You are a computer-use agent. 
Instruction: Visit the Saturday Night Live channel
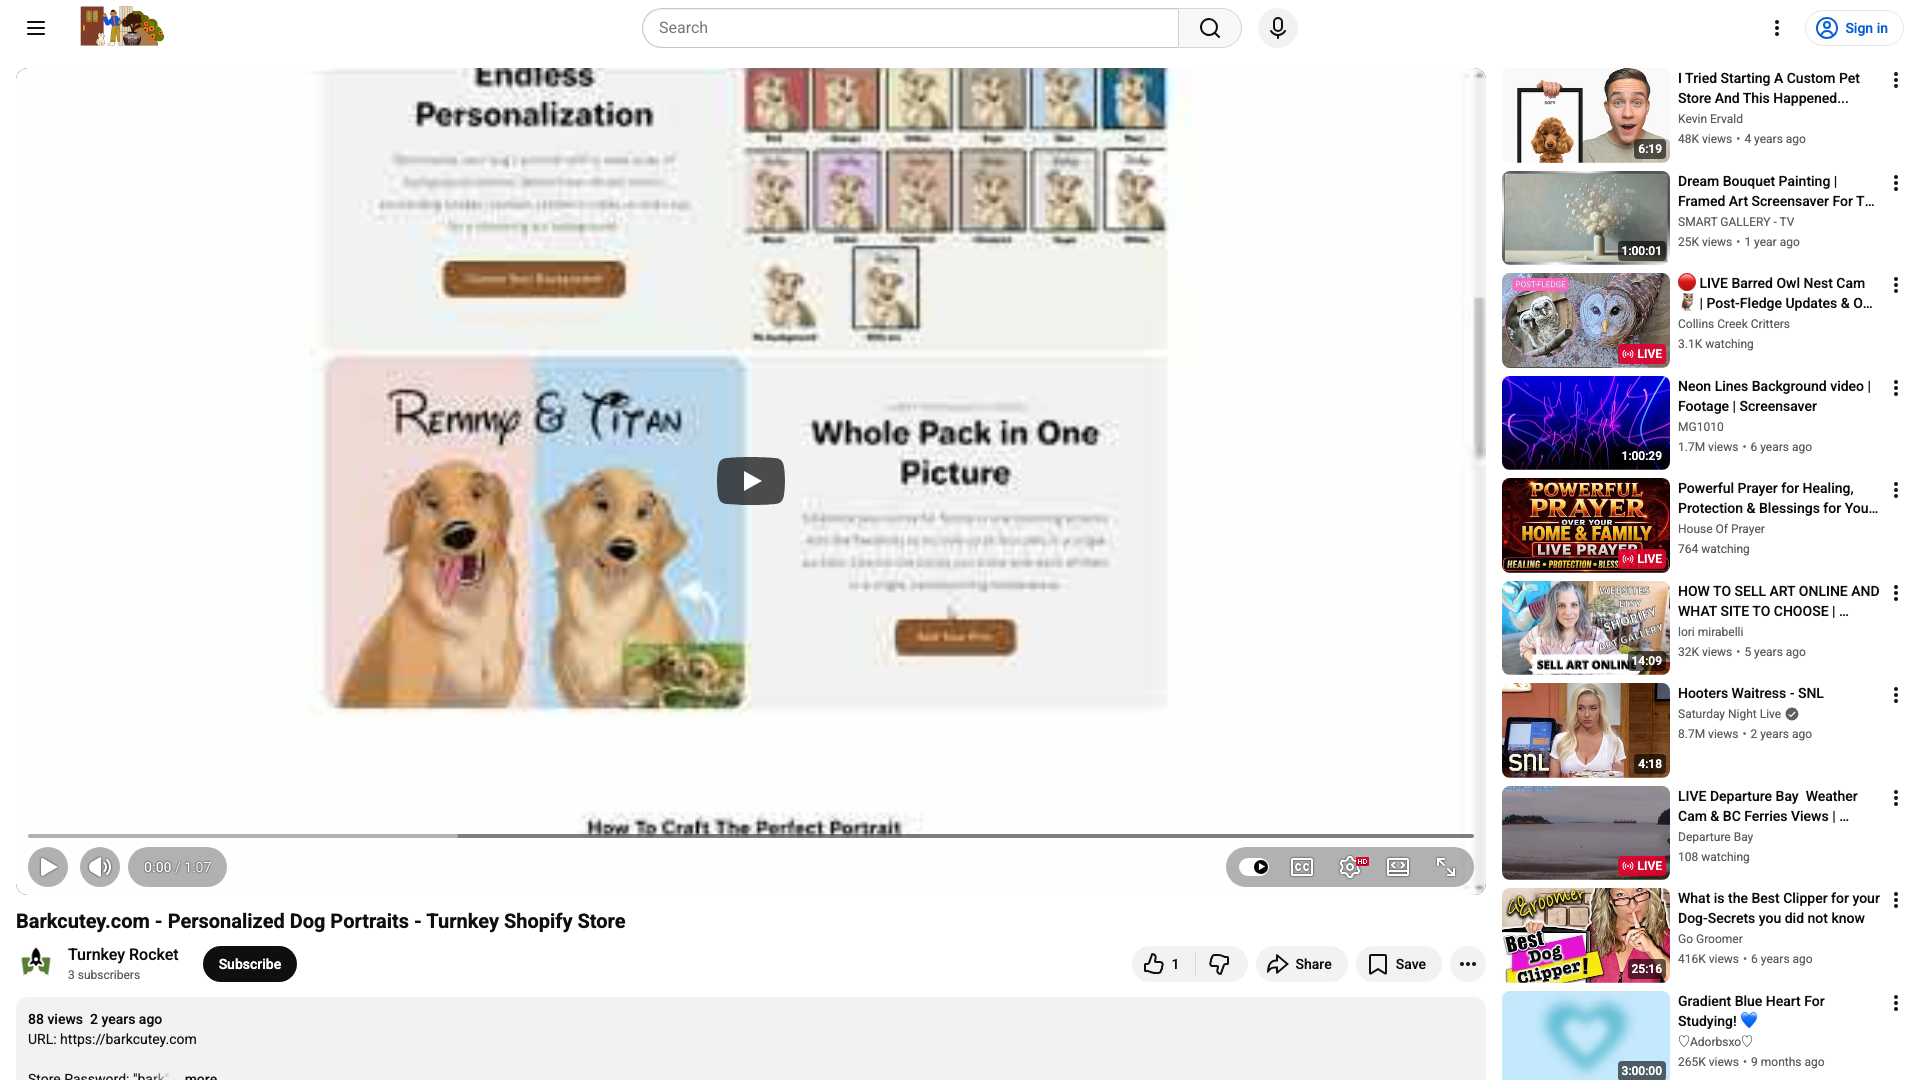click(1730, 714)
